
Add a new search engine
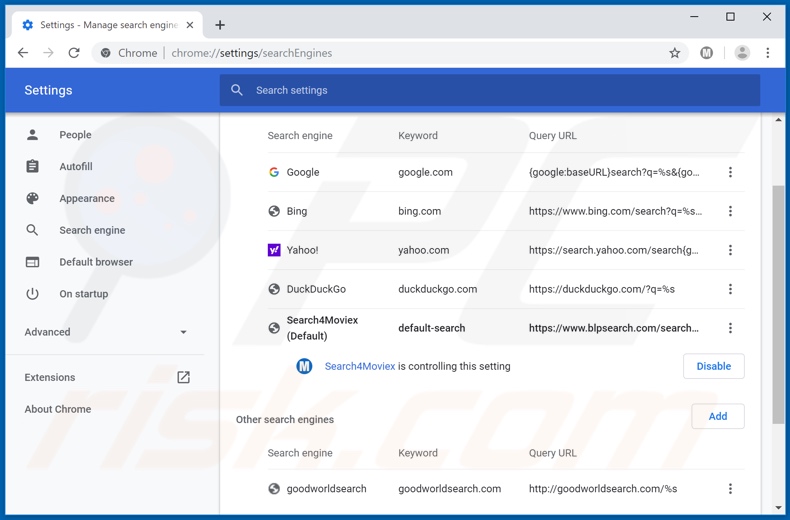coord(717,416)
